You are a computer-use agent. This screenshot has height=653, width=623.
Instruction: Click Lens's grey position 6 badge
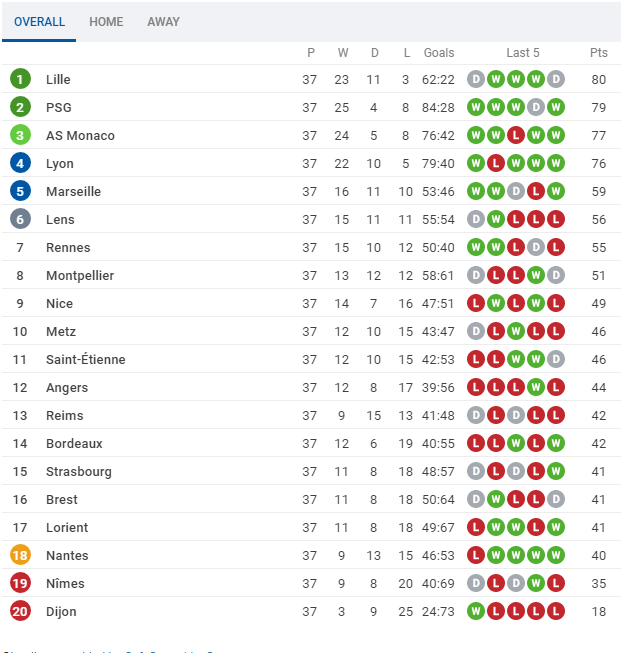[x=21, y=219]
